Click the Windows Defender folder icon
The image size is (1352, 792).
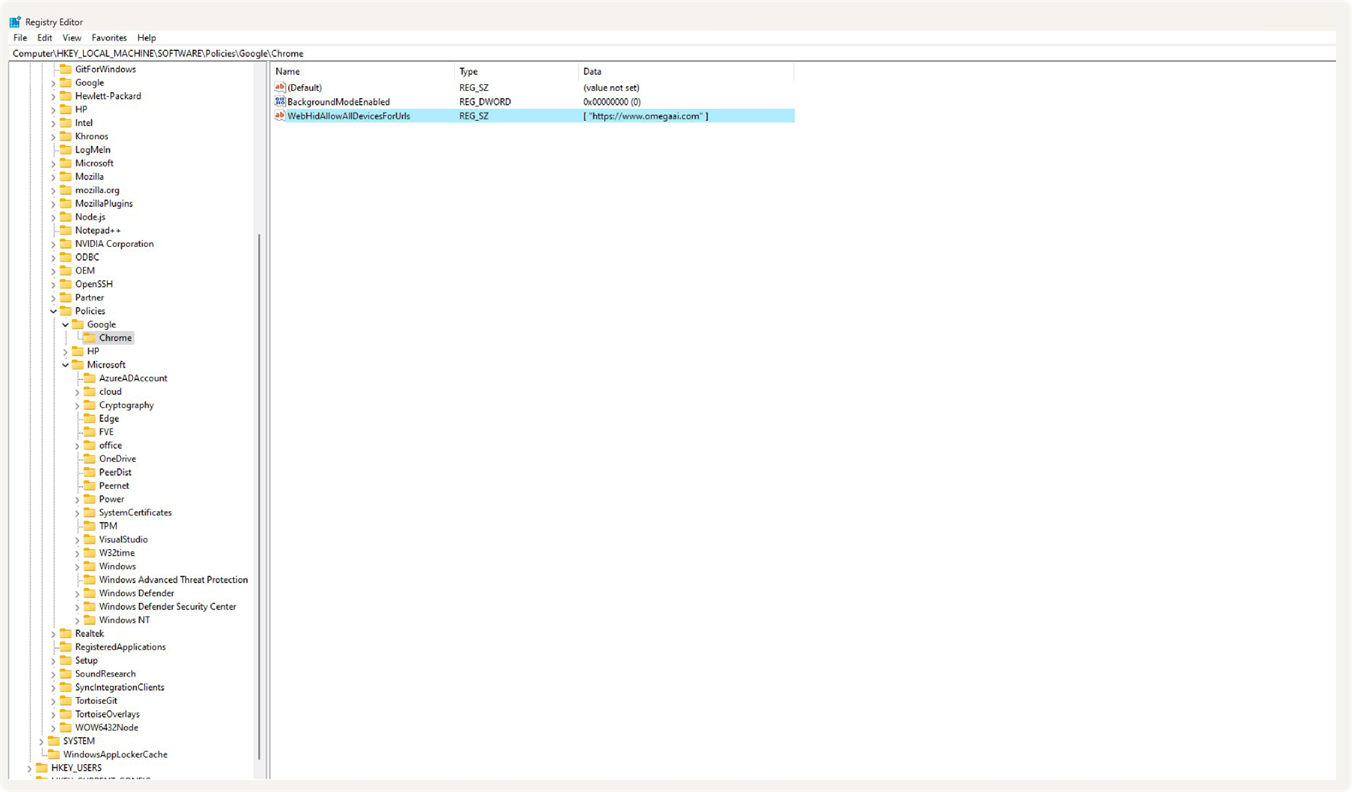tap(90, 593)
